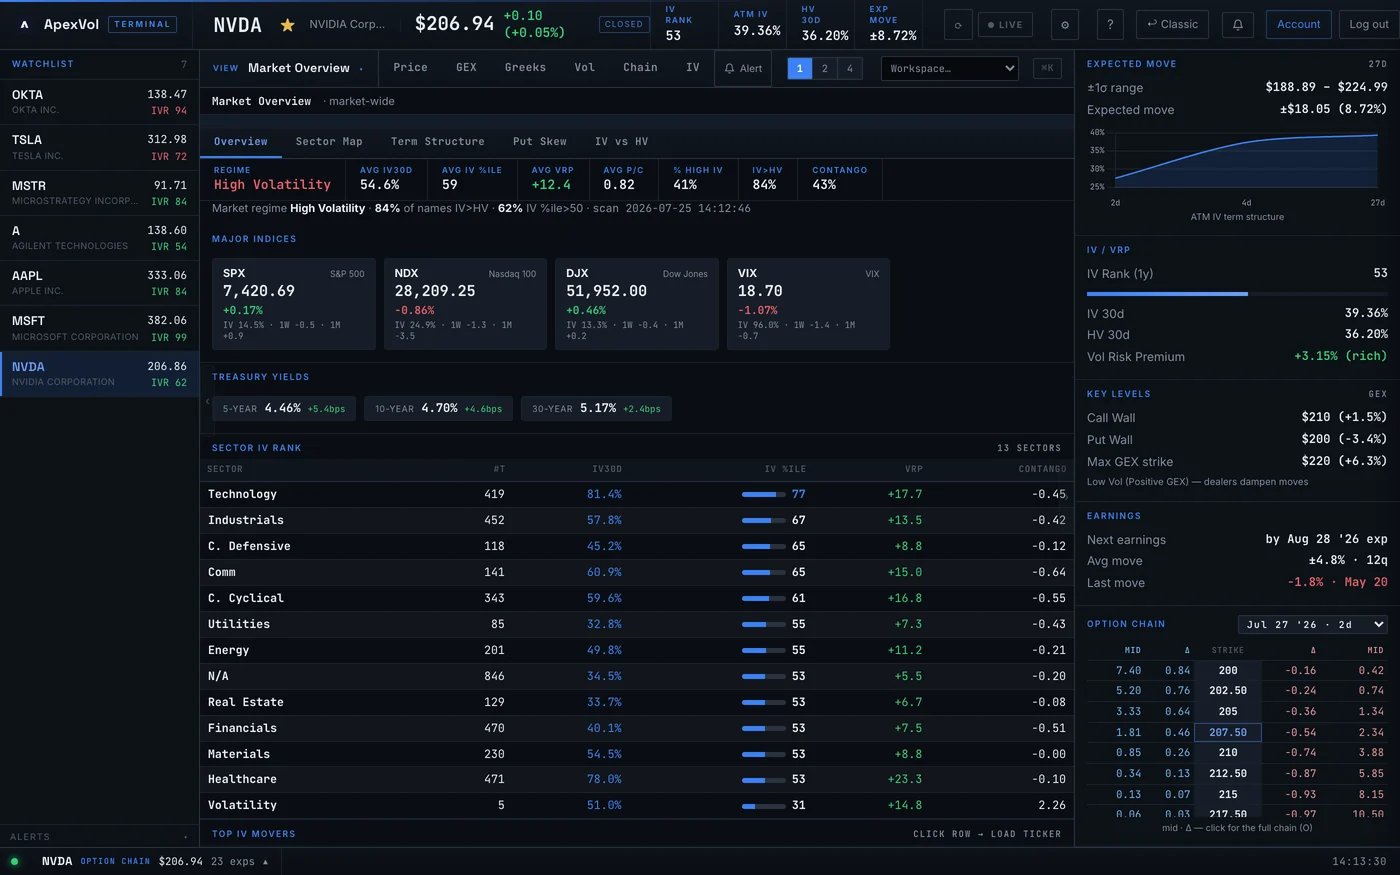Sort sectors by VRP column header
The height and width of the screenshot is (875, 1400).
(x=914, y=469)
